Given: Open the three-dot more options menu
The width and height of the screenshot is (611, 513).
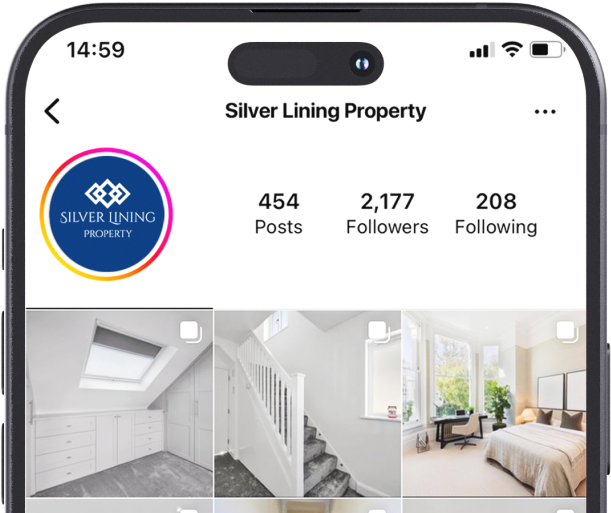Looking at the screenshot, I should (x=545, y=112).
